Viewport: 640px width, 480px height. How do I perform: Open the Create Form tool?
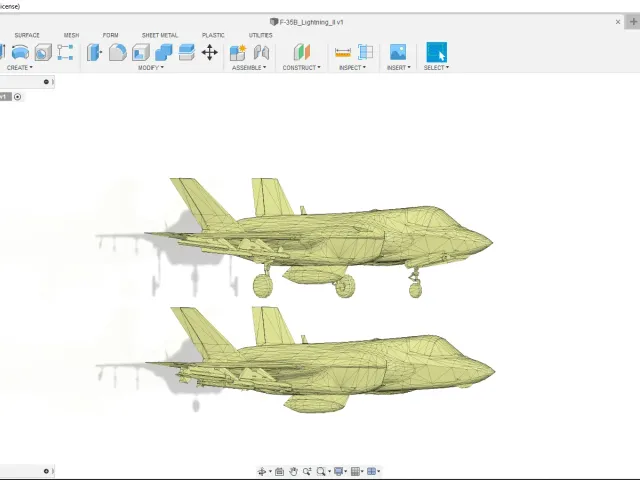click(65, 52)
